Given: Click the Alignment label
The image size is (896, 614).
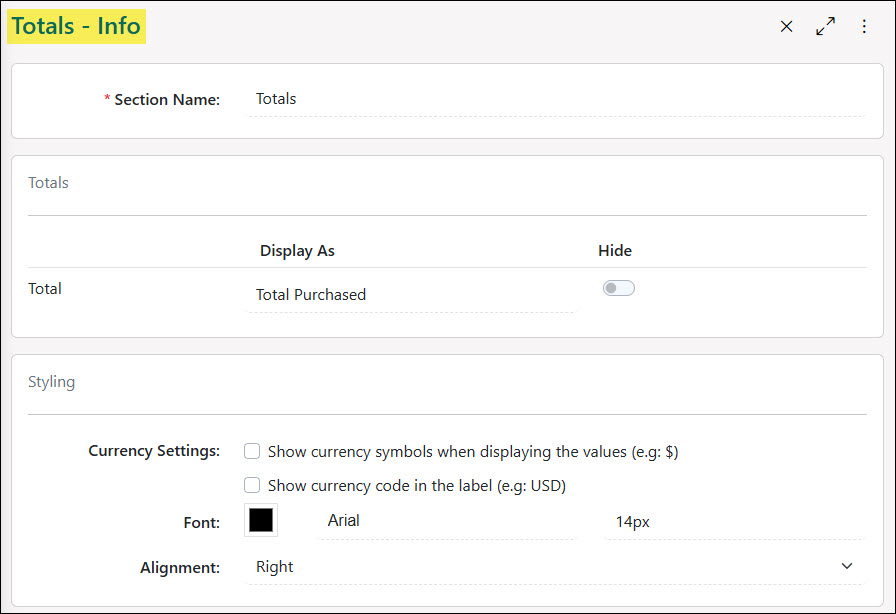Looking at the screenshot, I should (180, 568).
